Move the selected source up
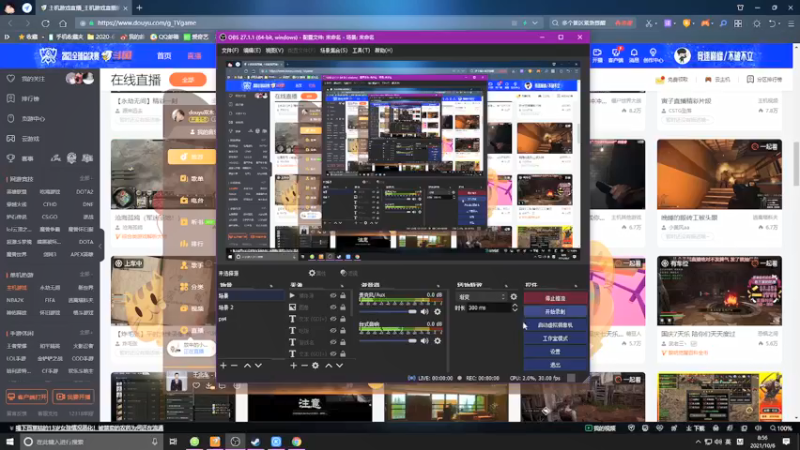 [328, 365]
